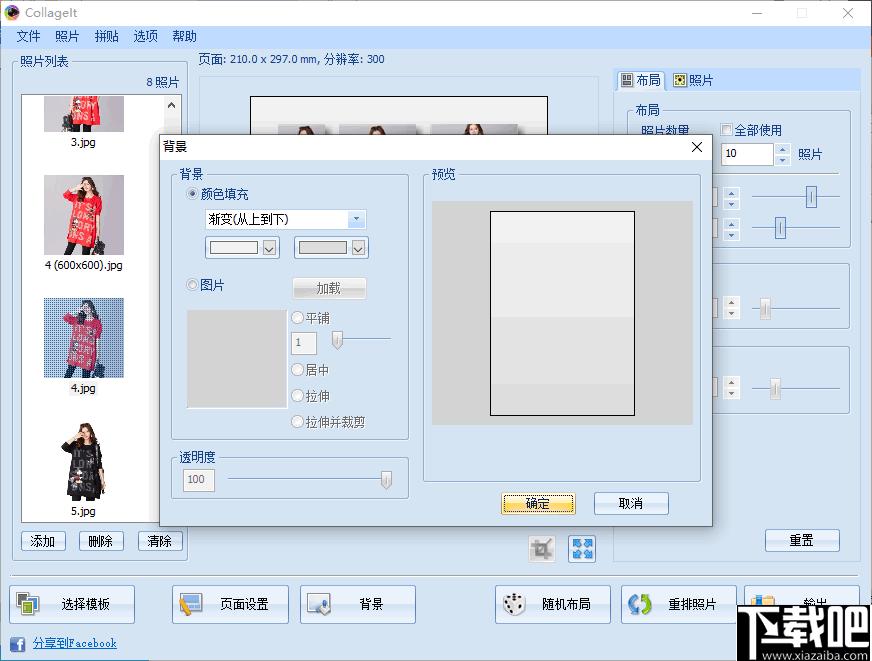The height and width of the screenshot is (661, 872).
Task: Click the top slider in layout panel
Action: (x=811, y=197)
